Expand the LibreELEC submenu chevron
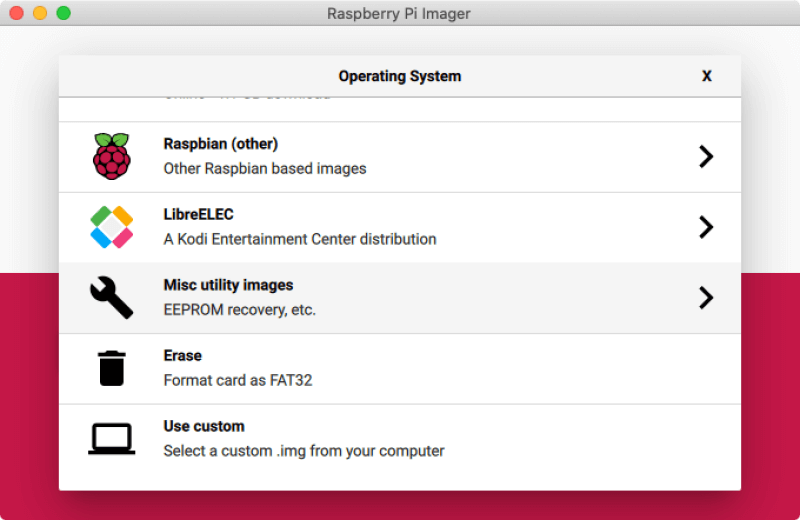This screenshot has width=800, height=520. point(706,227)
